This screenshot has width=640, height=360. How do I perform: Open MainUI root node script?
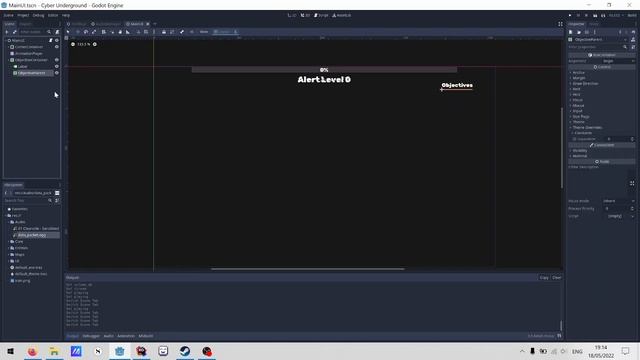[51, 40]
